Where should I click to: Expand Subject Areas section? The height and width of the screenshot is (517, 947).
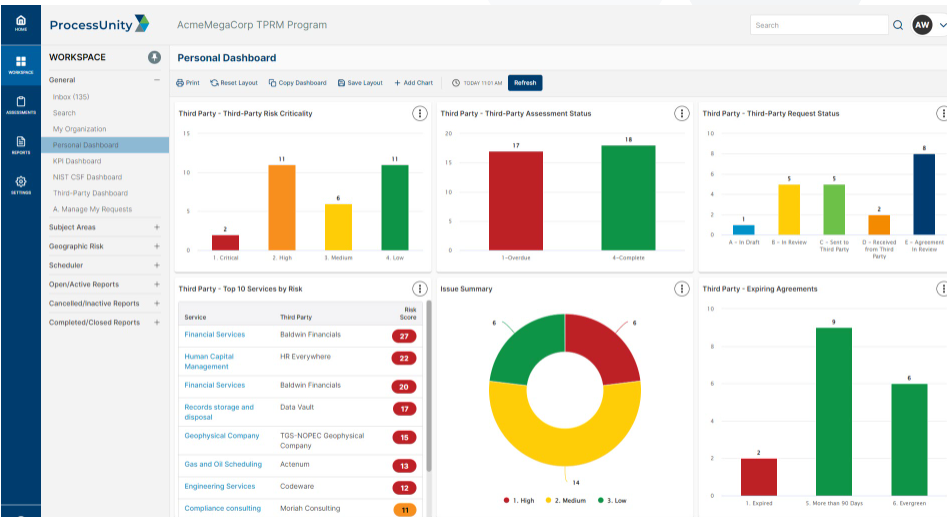[157, 227]
